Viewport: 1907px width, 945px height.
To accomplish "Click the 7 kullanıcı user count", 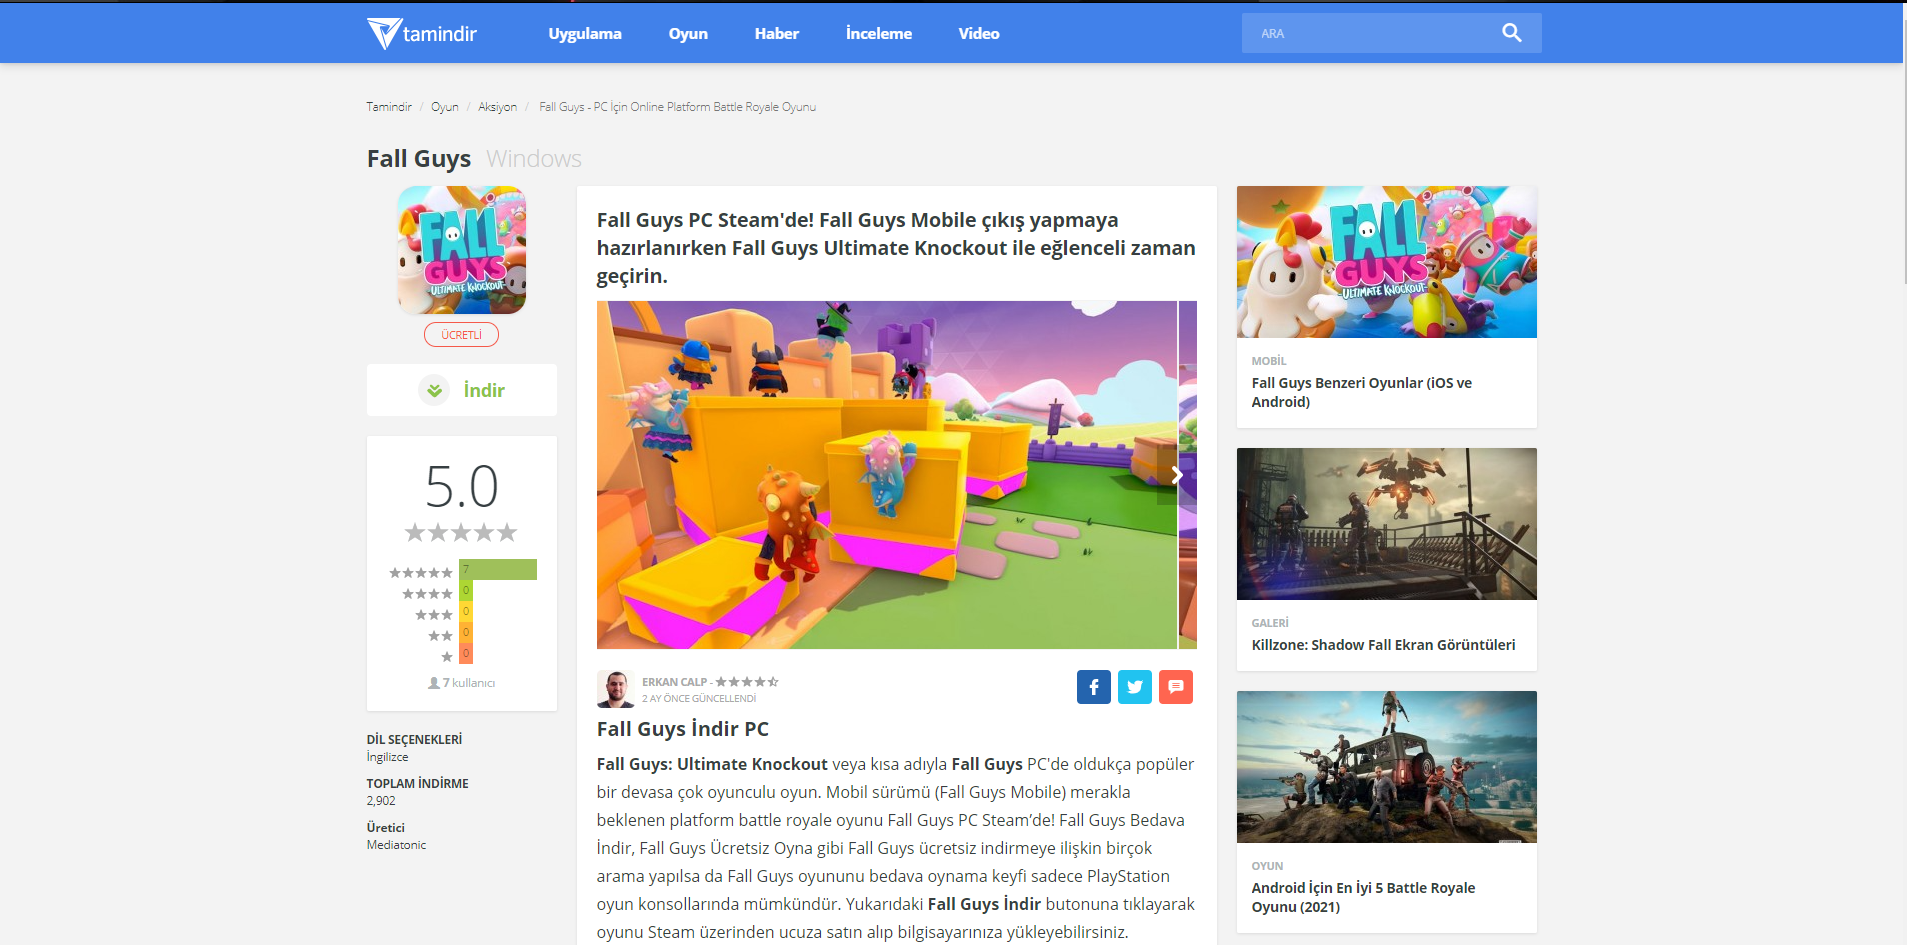I will [x=469, y=683].
